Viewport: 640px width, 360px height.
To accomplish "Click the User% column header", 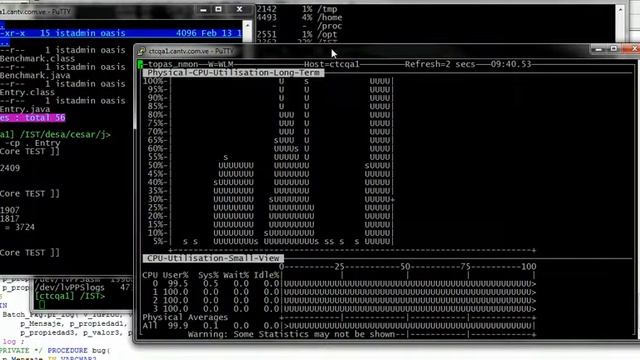I will pyautogui.click(x=176, y=275).
